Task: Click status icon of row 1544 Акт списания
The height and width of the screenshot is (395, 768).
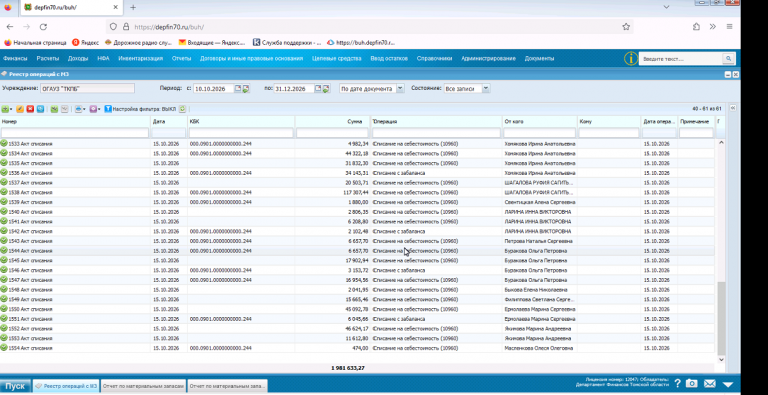Action: [x=4, y=250]
